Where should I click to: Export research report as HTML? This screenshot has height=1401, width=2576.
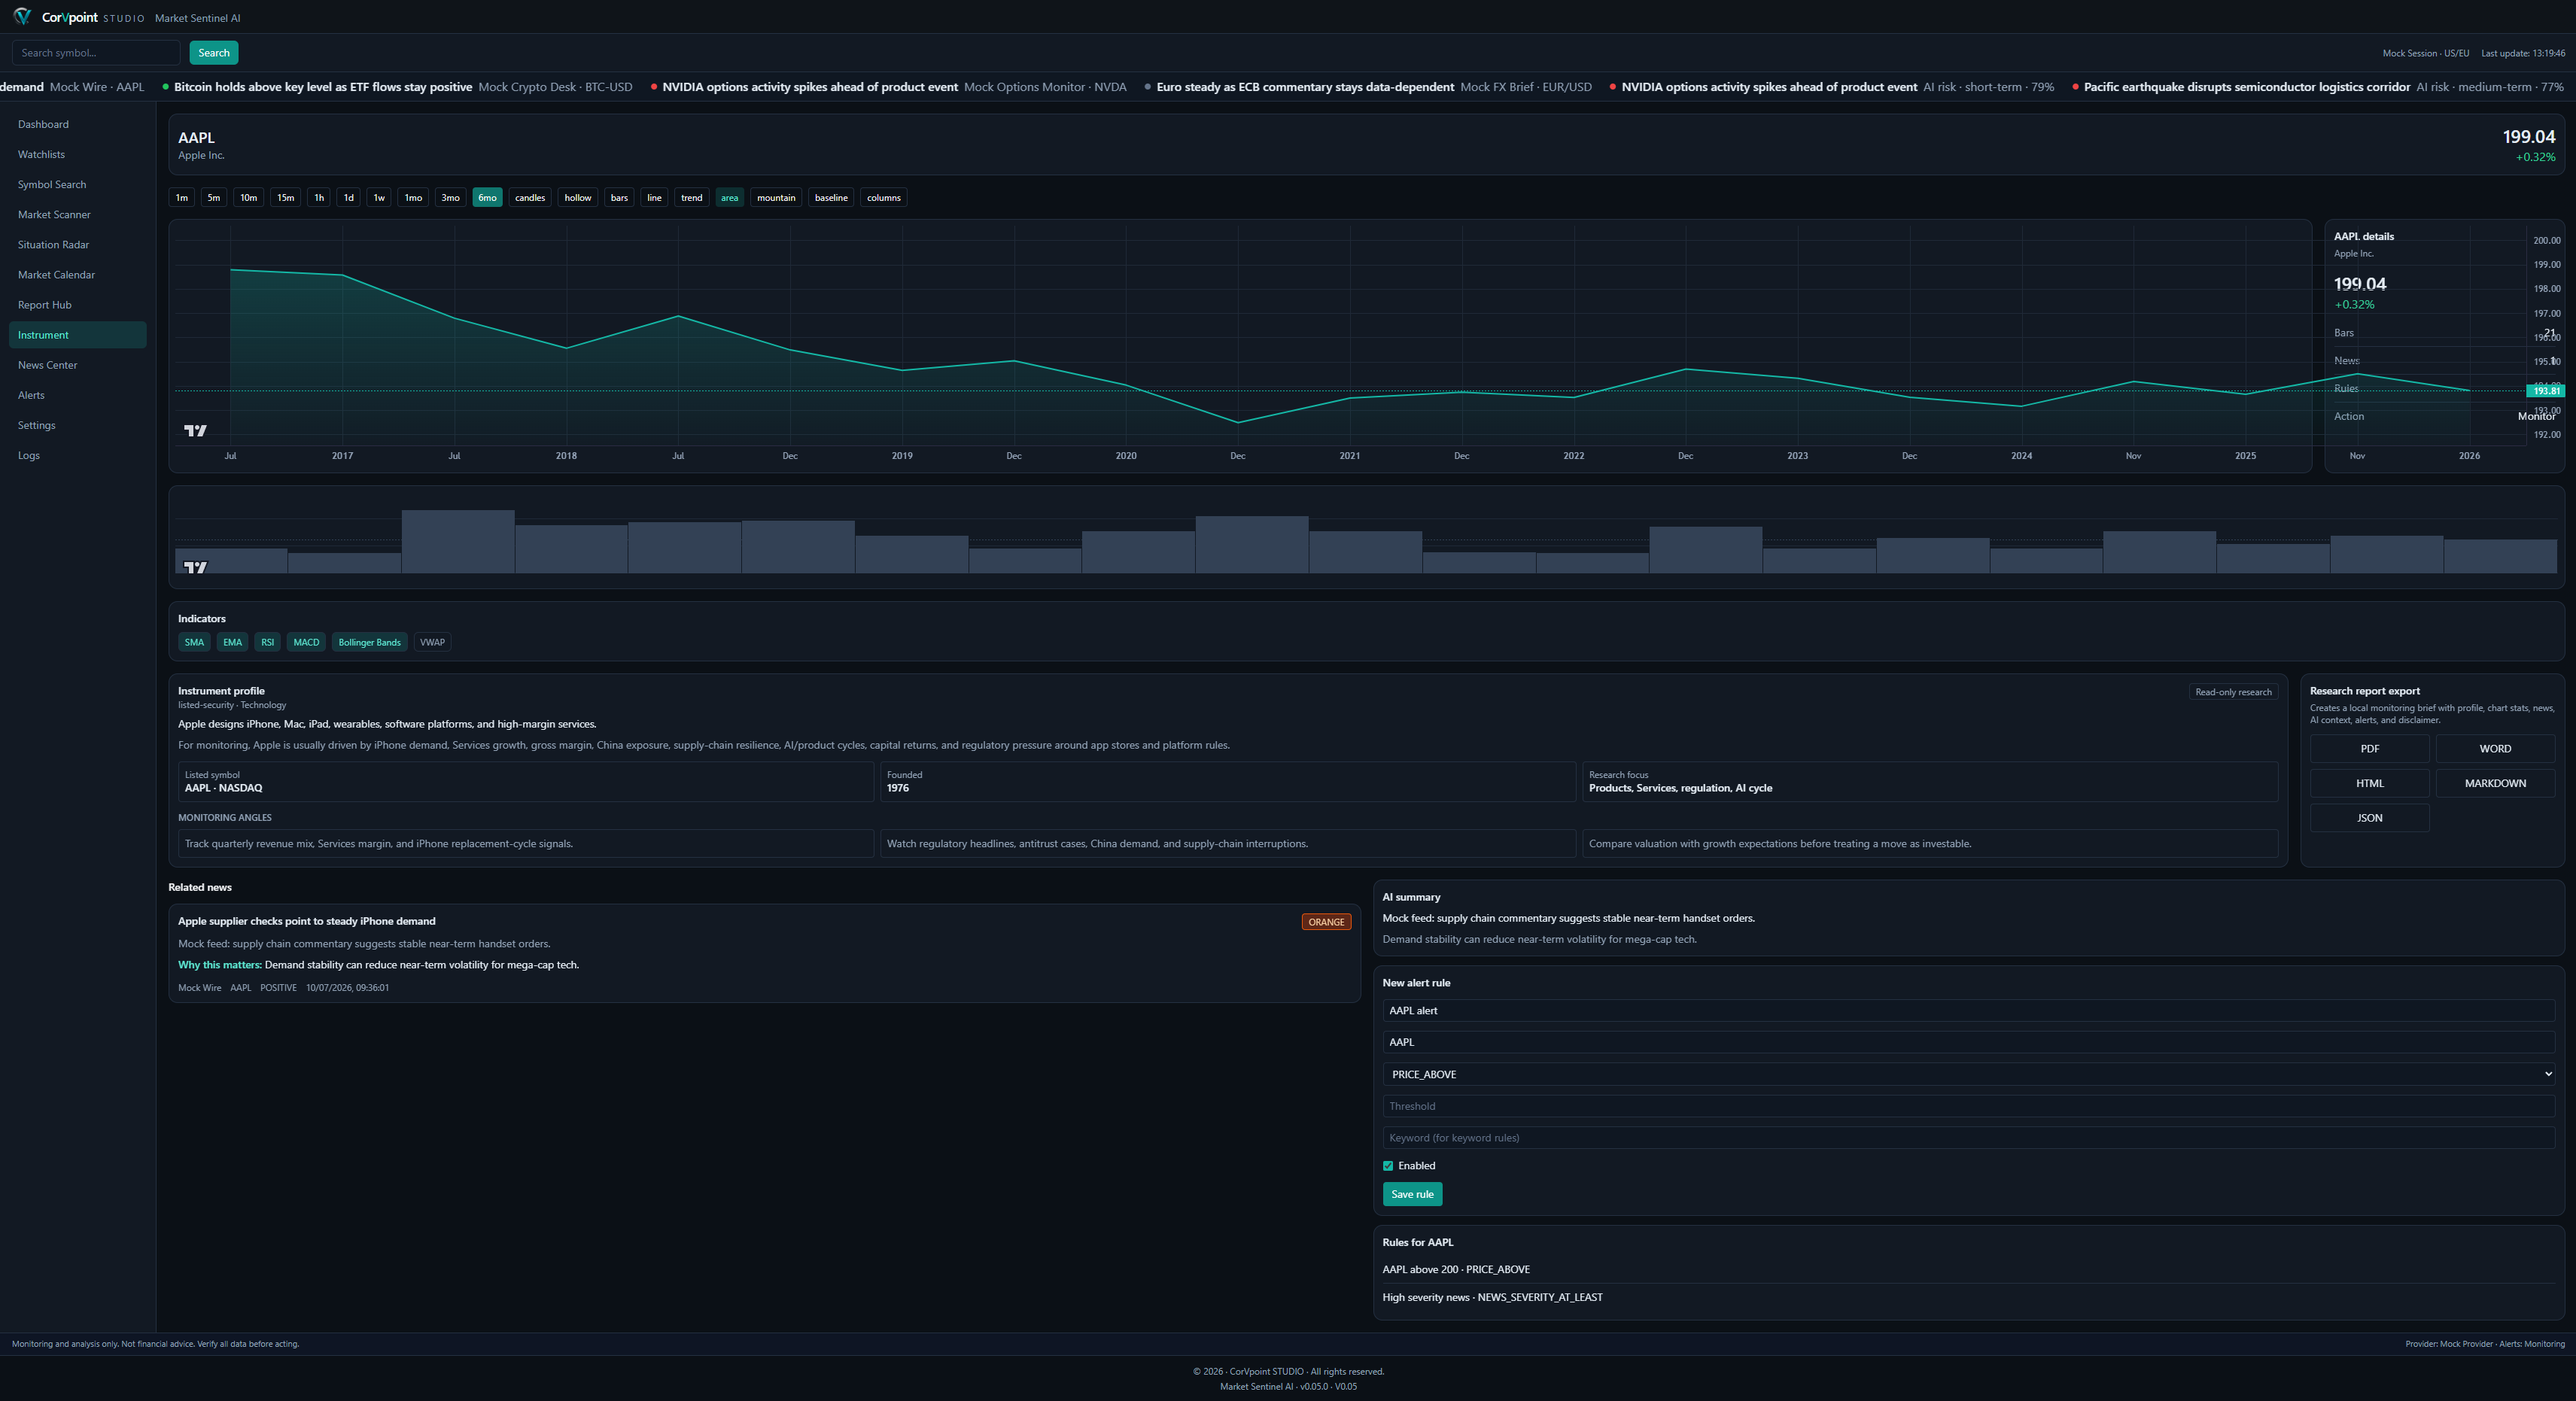2370,783
